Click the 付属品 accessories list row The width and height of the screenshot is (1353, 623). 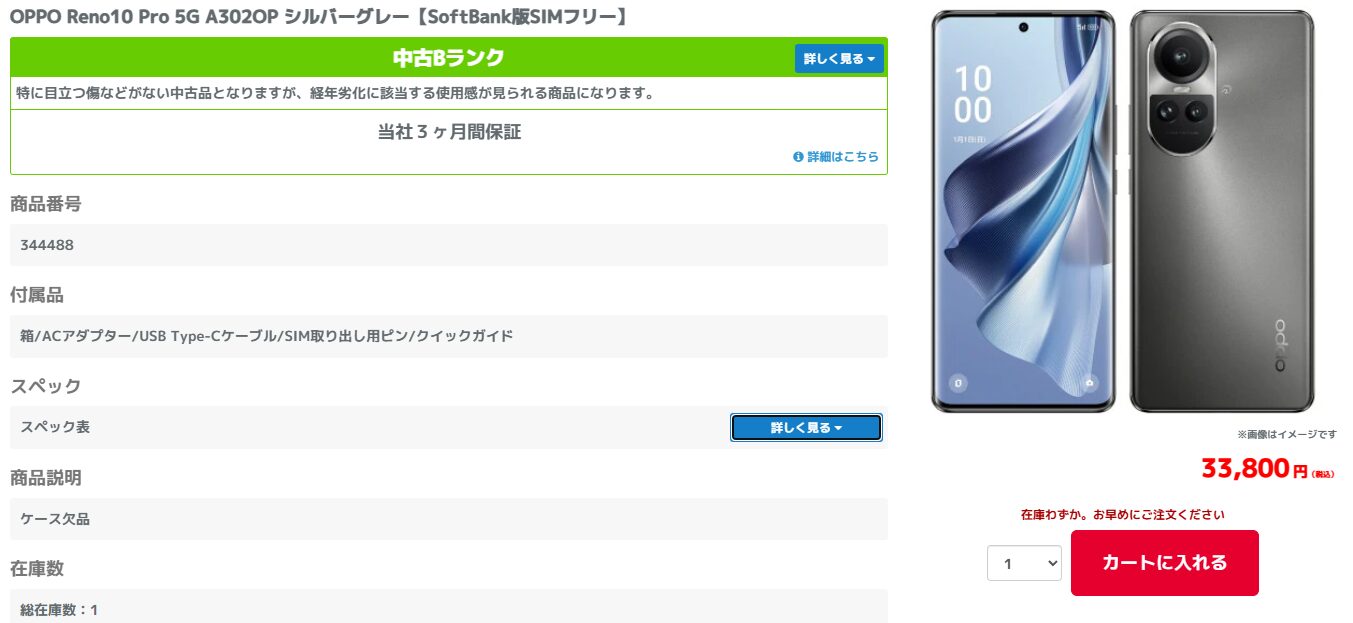449,336
